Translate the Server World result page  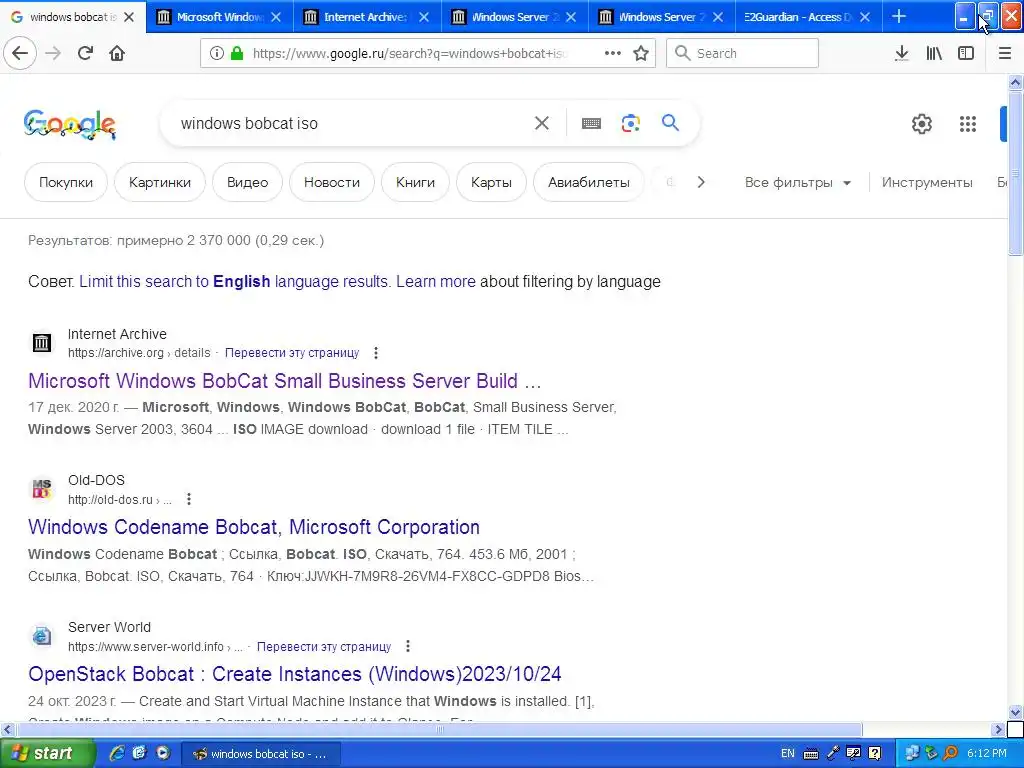click(324, 646)
